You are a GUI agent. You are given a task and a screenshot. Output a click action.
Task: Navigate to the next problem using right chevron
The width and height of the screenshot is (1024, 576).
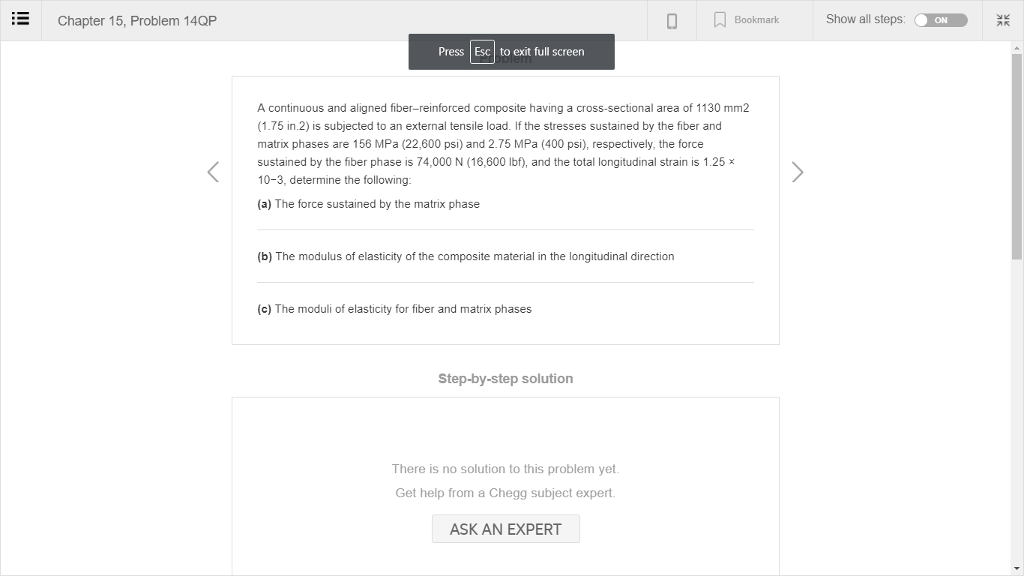pyautogui.click(x=797, y=171)
